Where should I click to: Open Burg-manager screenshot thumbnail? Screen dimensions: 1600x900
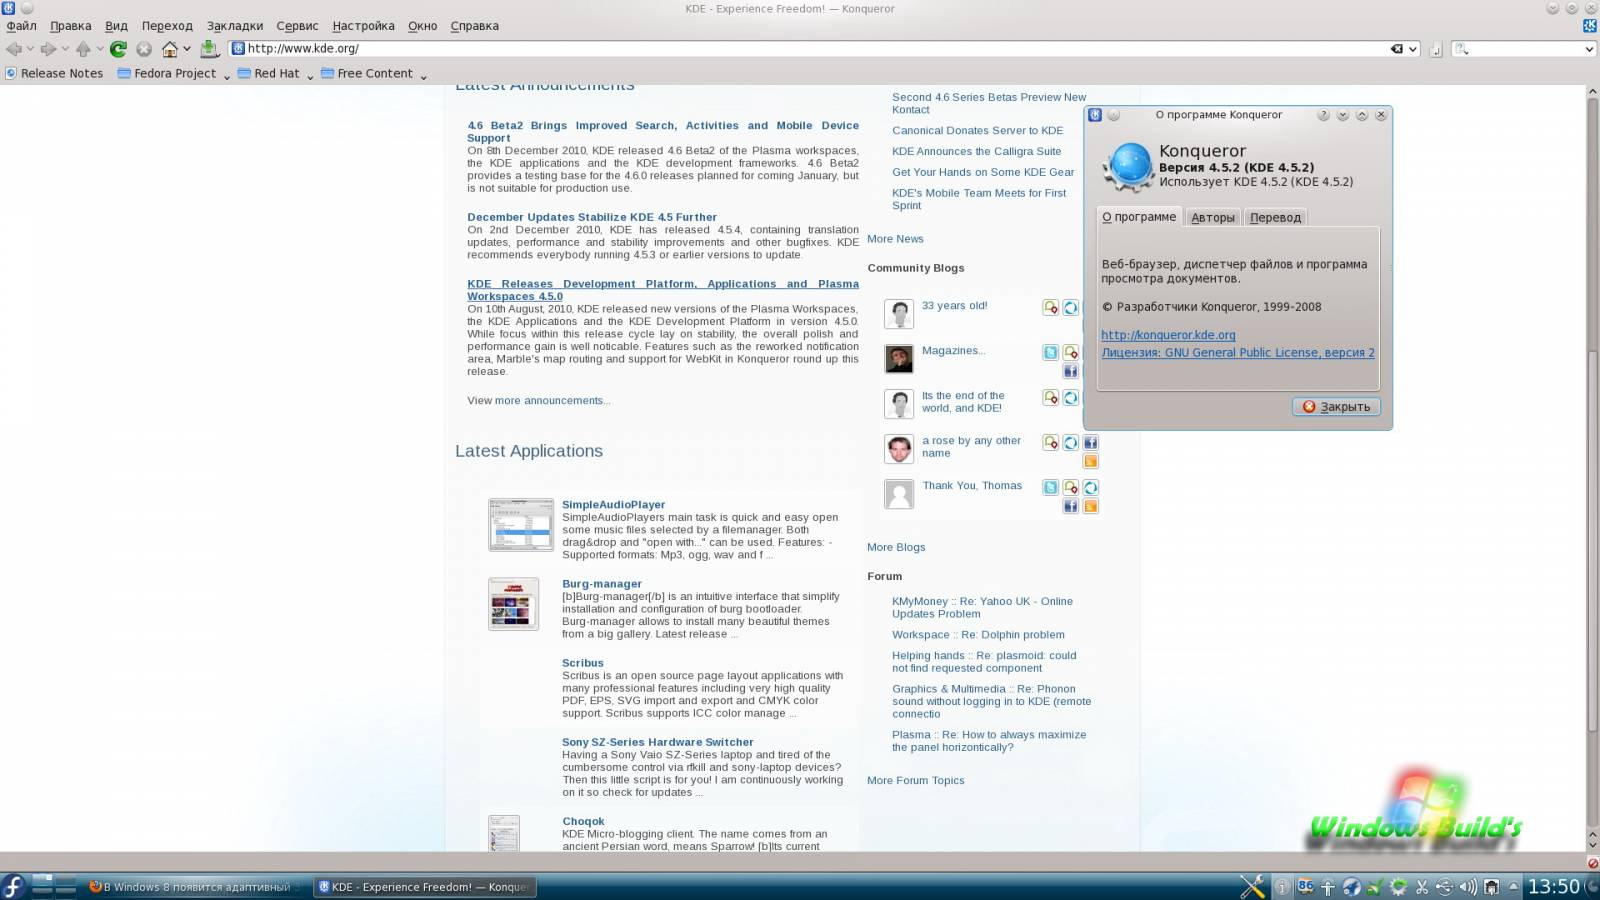pos(513,604)
